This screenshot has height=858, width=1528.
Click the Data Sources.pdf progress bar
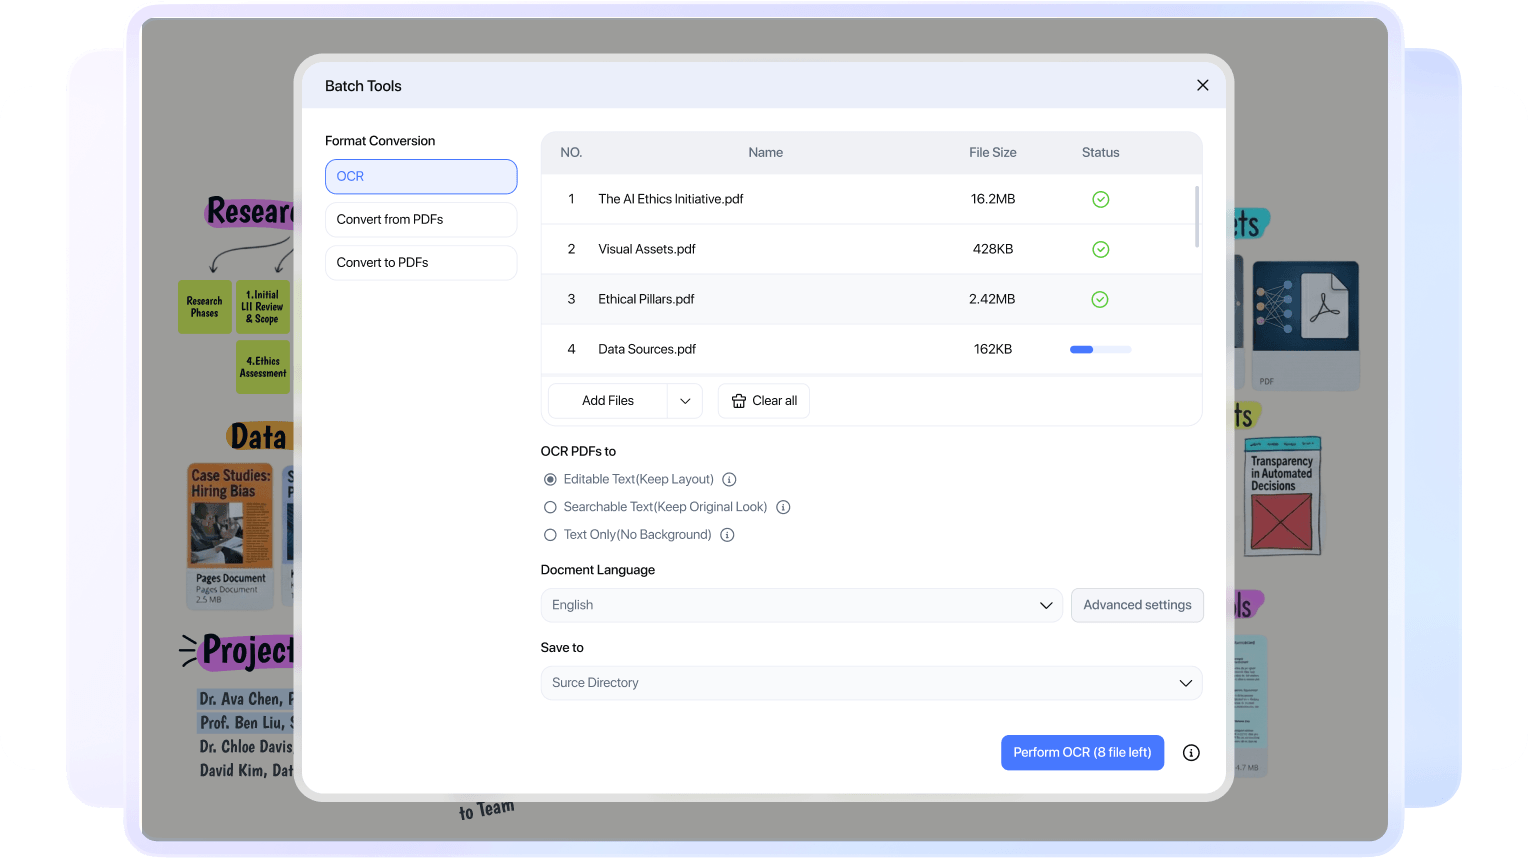pyautogui.click(x=1100, y=350)
